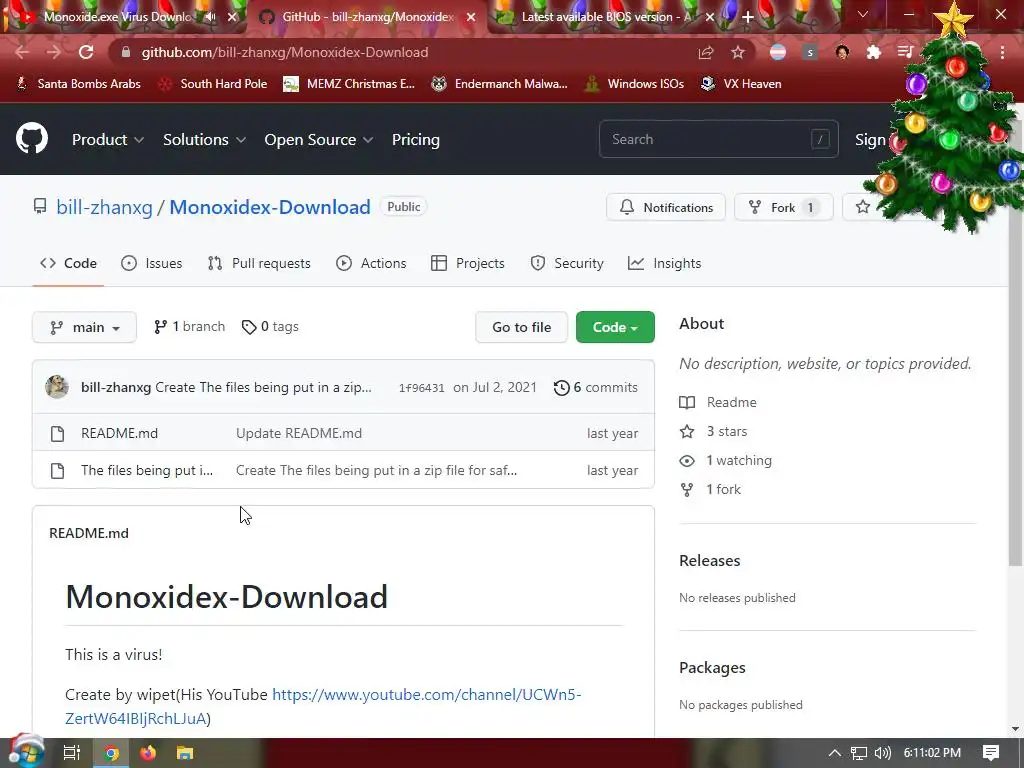The image size is (1024, 768).
Task: Open a new browser tab
Action: pyautogui.click(x=748, y=17)
